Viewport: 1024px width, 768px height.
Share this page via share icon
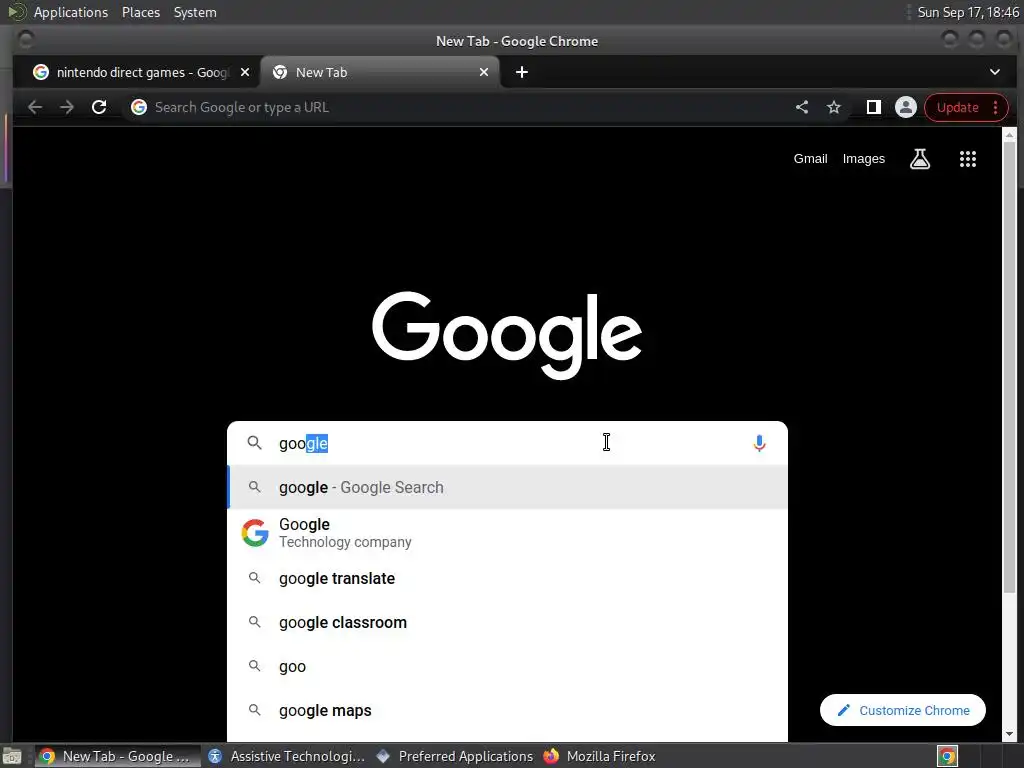tap(802, 107)
